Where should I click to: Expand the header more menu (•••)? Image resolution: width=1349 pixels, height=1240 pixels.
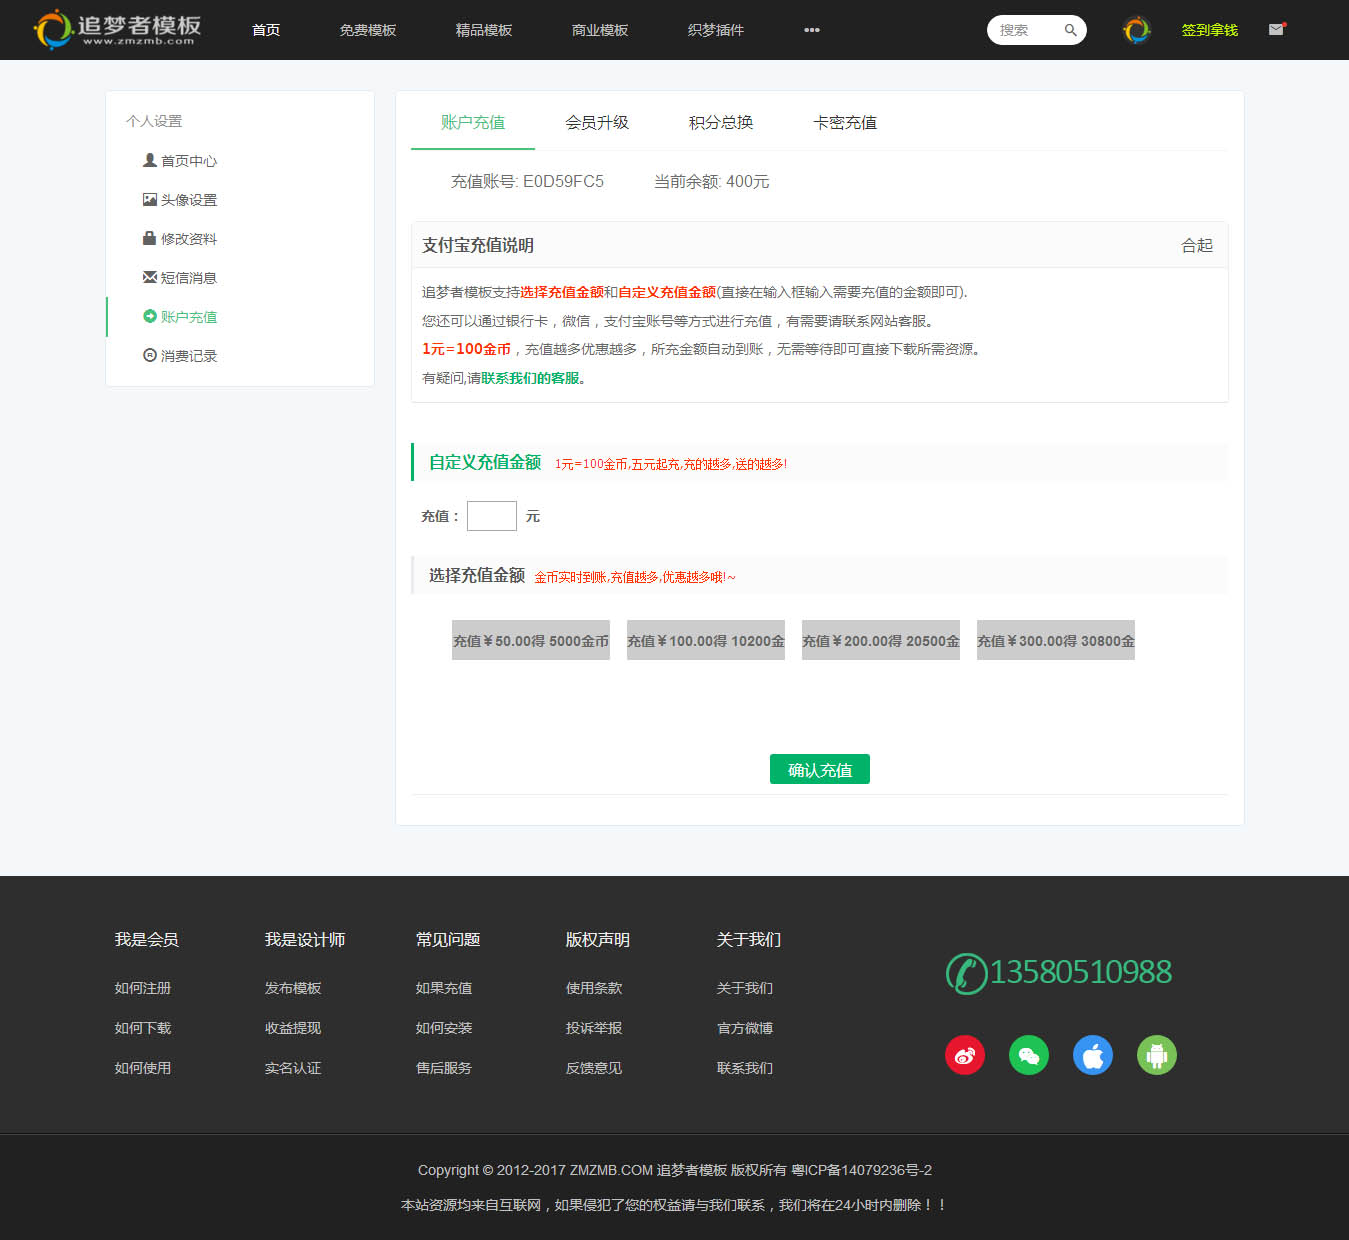811,30
